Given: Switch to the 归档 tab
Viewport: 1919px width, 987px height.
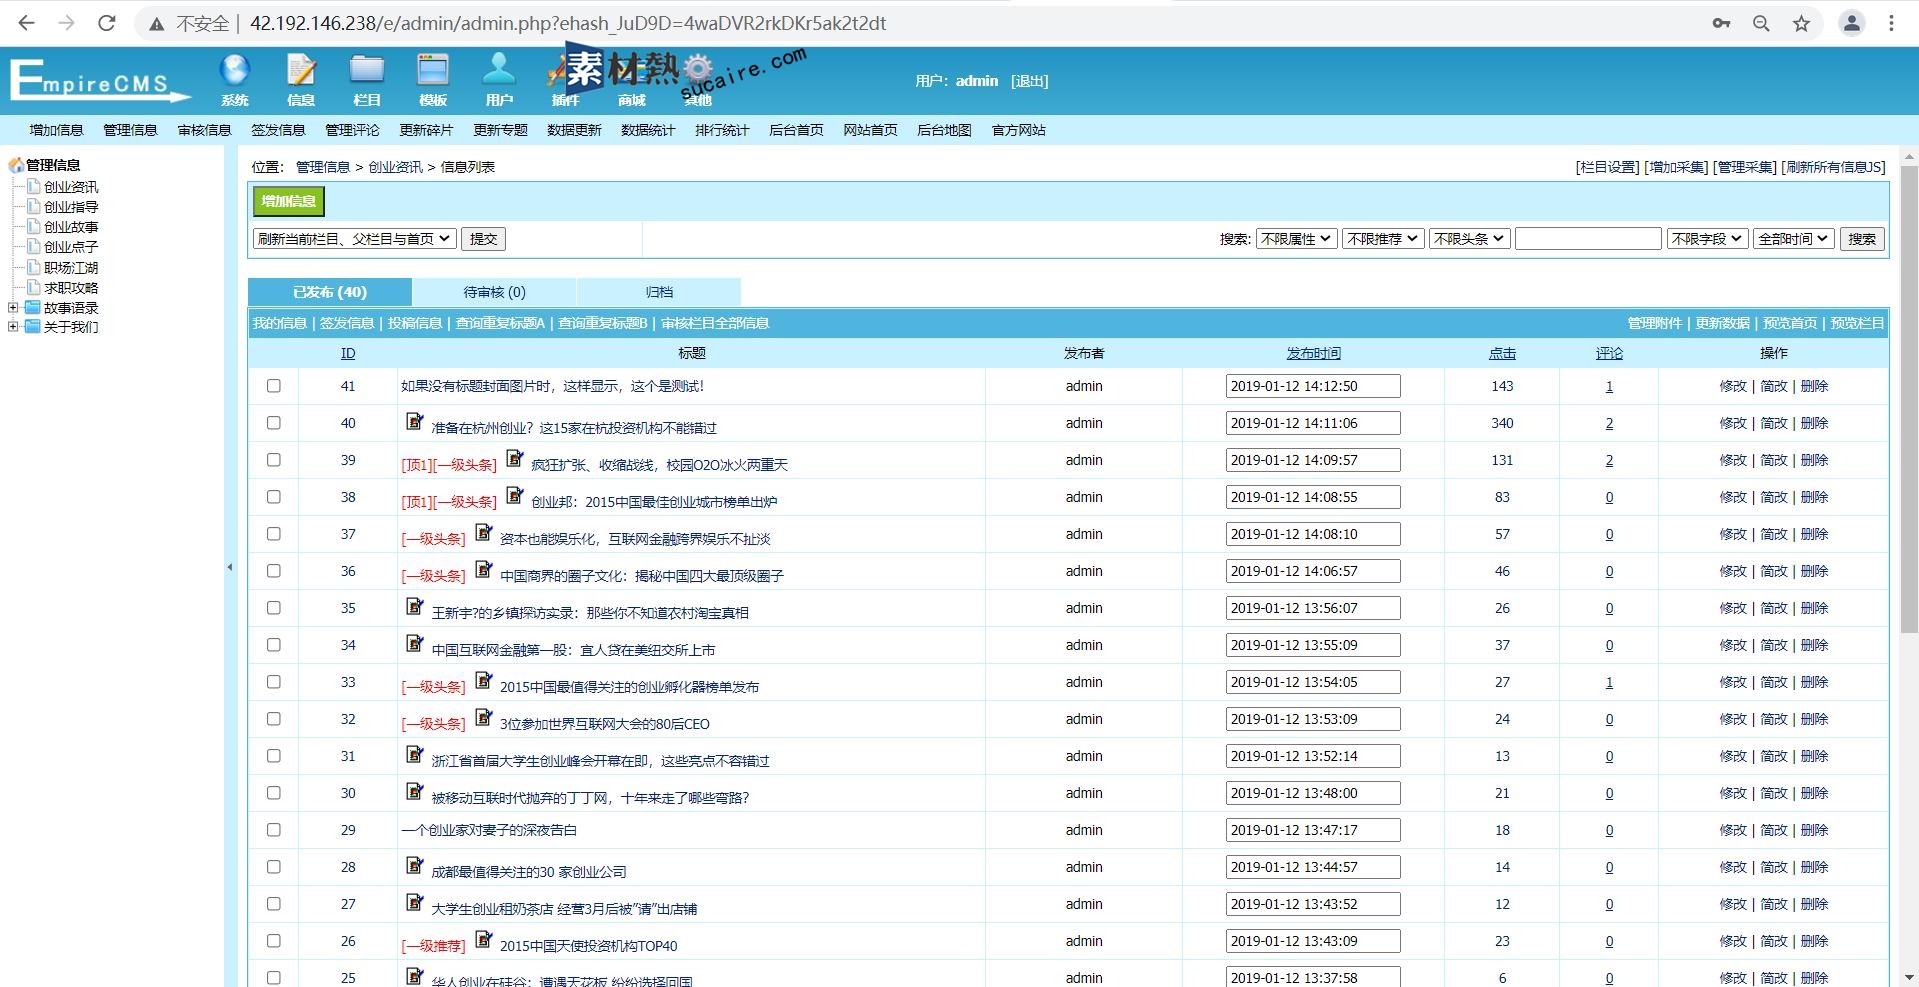Looking at the screenshot, I should coord(659,292).
